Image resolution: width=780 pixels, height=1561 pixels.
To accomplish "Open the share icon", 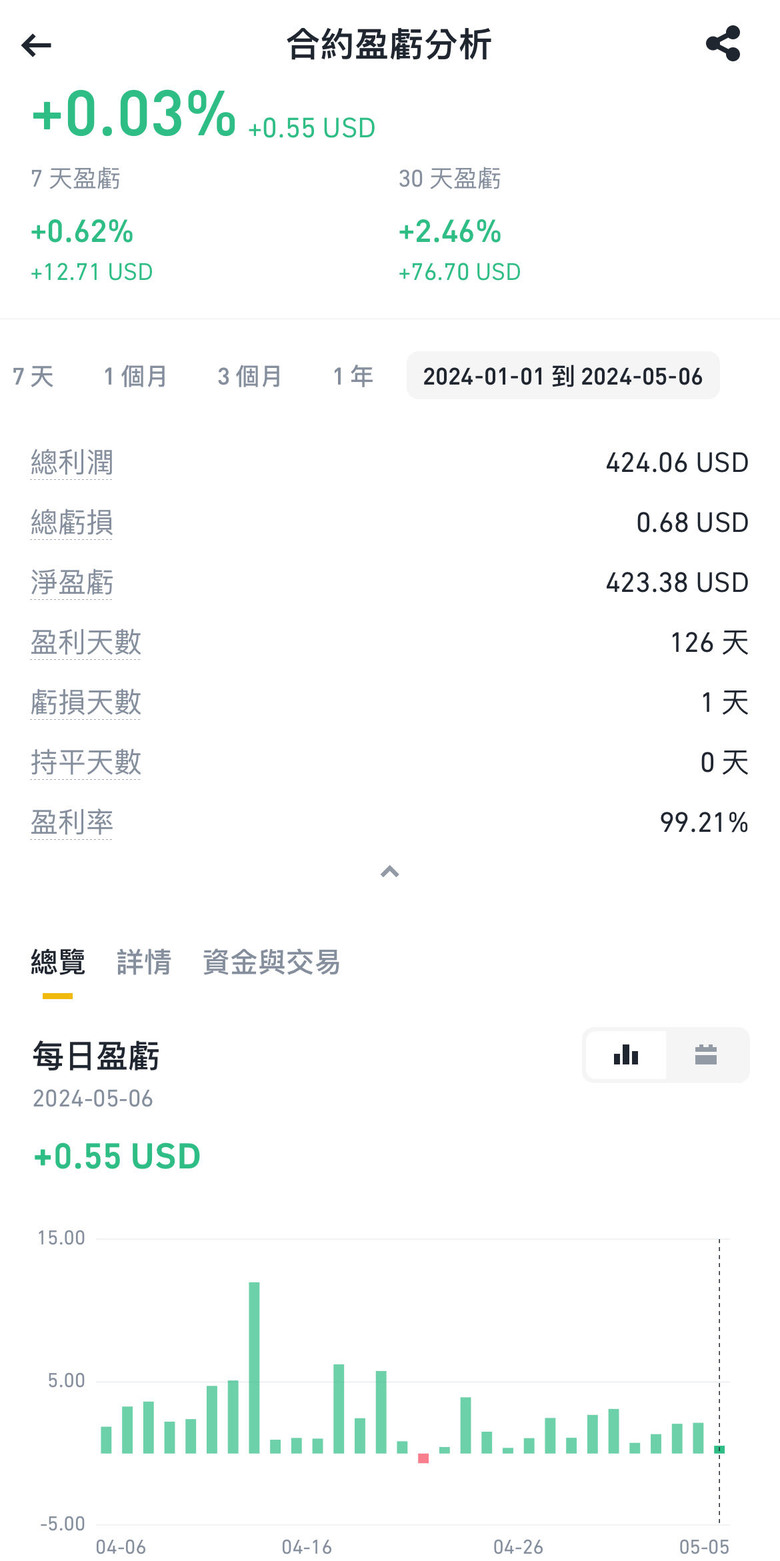I will coord(722,45).
